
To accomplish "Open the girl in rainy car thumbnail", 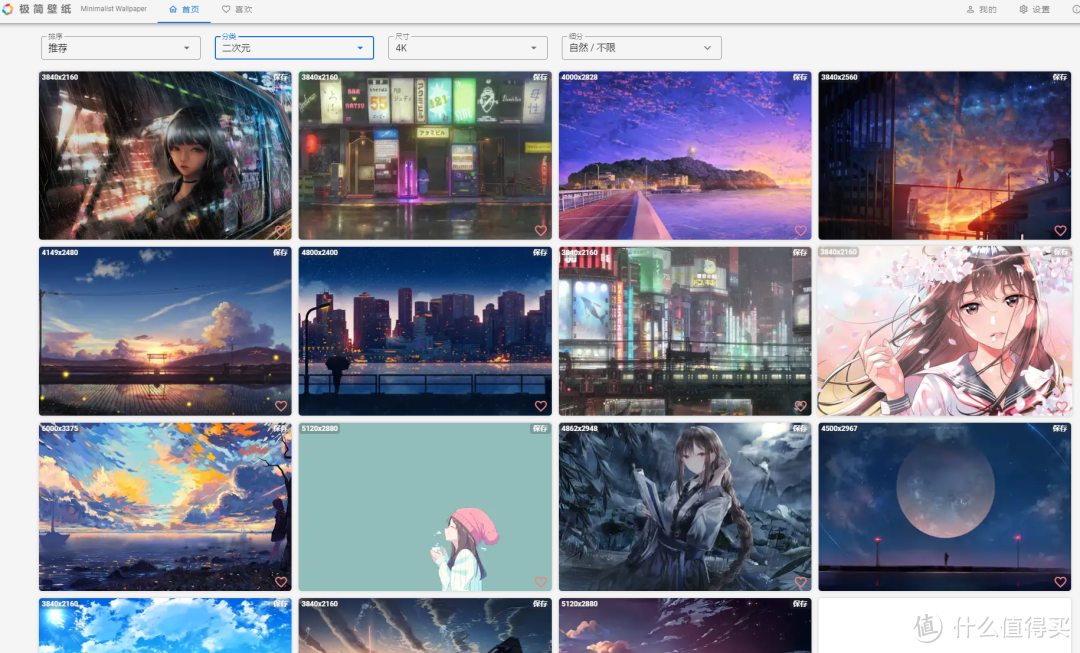I will (165, 156).
